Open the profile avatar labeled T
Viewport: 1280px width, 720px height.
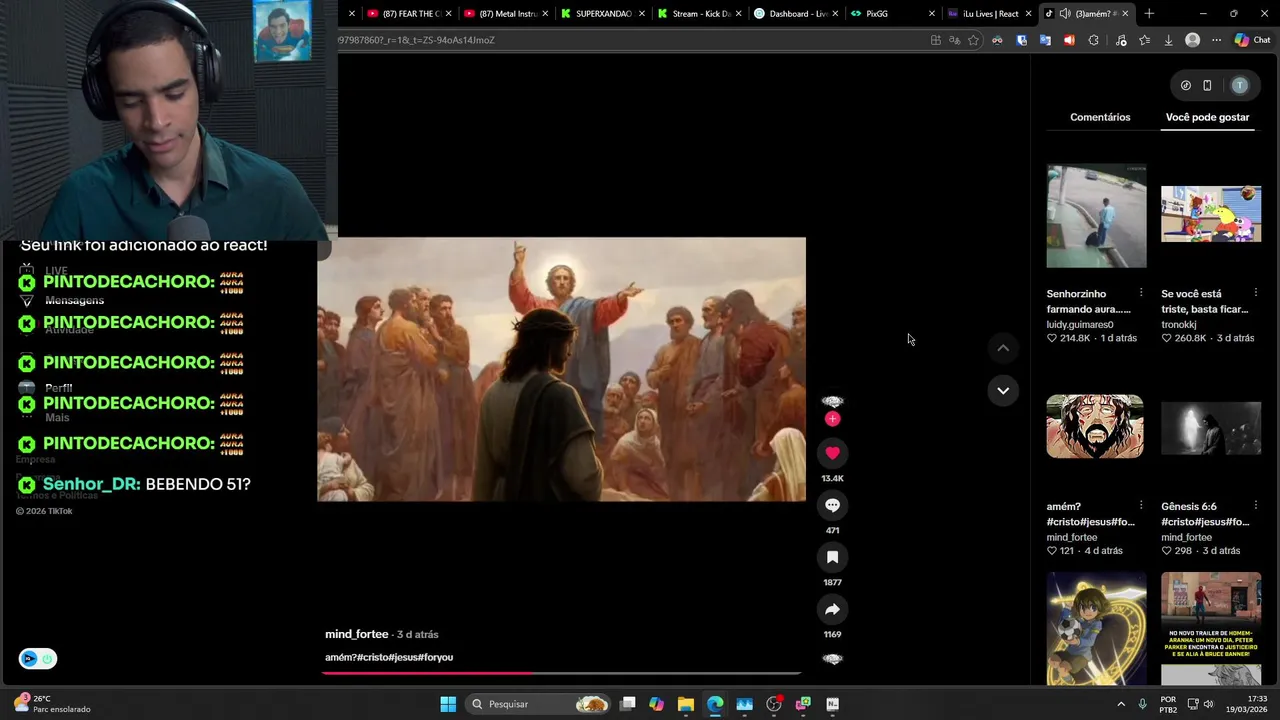[1240, 86]
